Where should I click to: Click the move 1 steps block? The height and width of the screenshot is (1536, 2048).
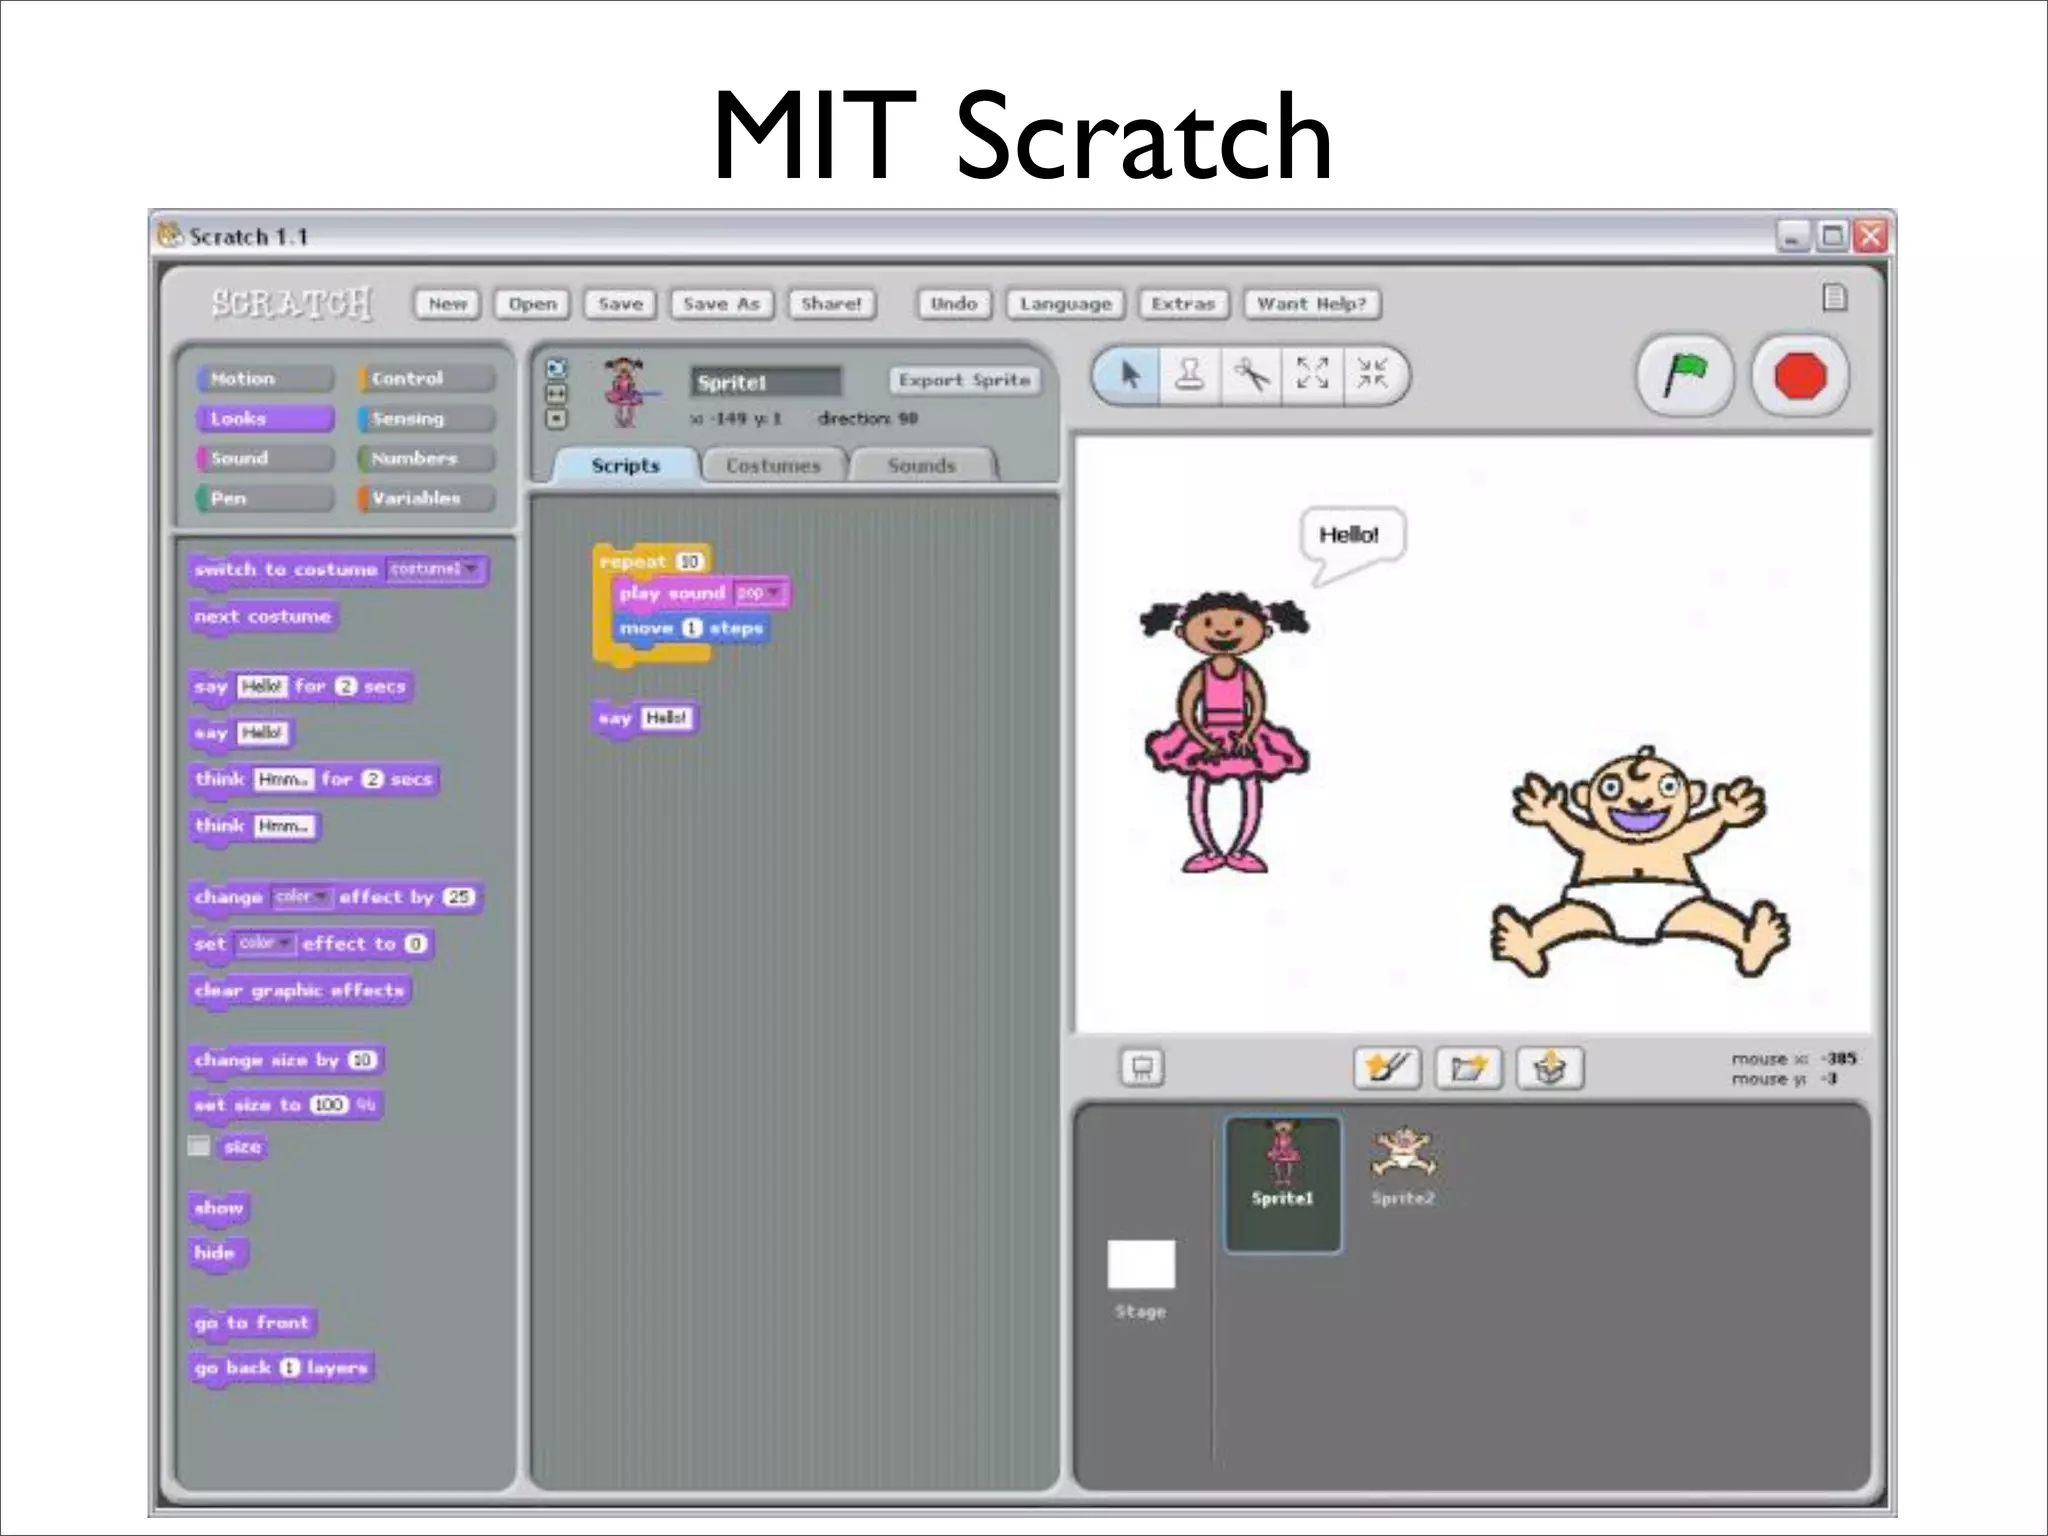[x=691, y=628]
